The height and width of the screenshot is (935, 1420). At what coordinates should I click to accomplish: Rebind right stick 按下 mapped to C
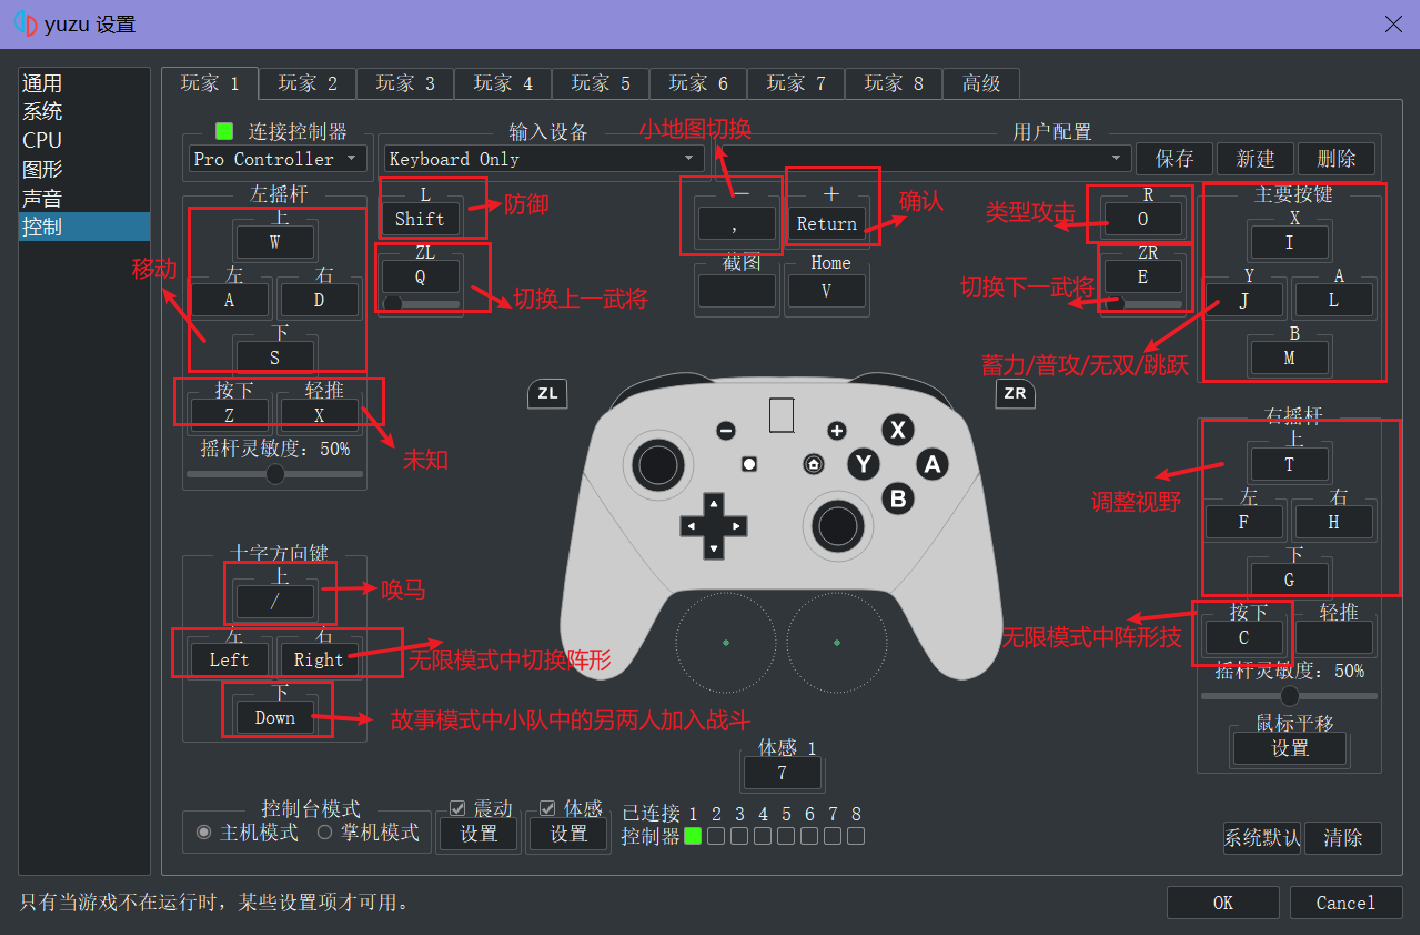1243,638
